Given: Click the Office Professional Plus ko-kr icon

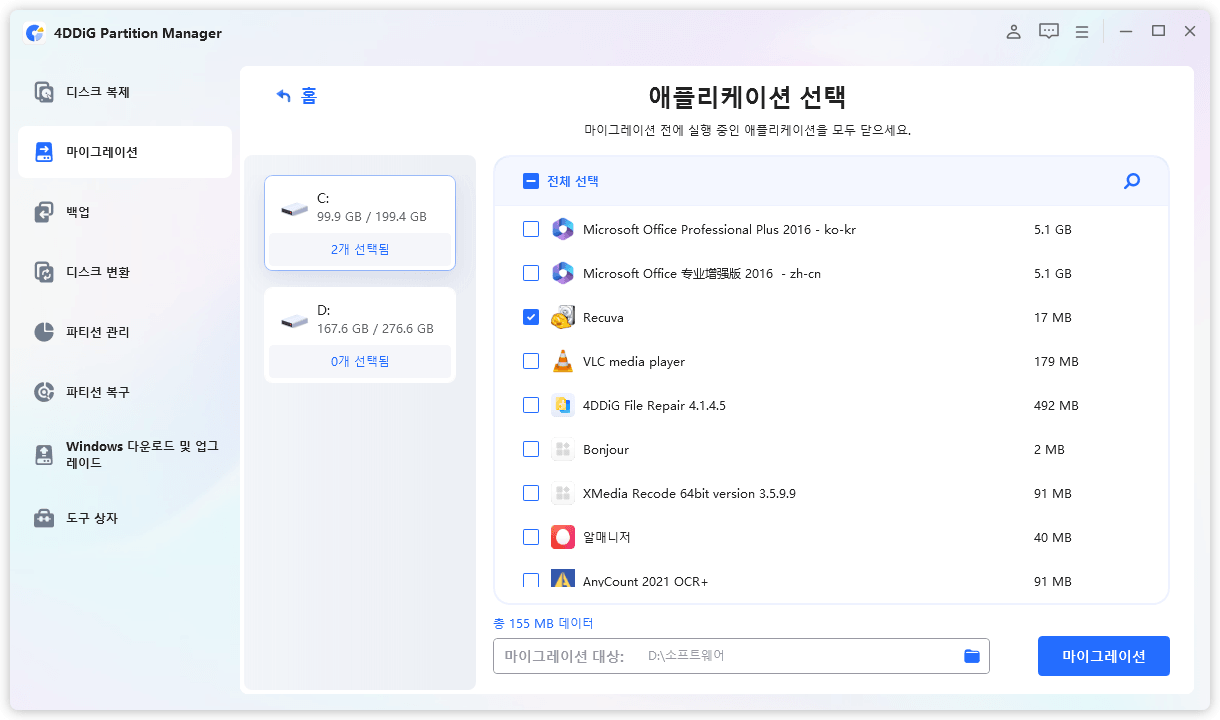Looking at the screenshot, I should tap(563, 229).
